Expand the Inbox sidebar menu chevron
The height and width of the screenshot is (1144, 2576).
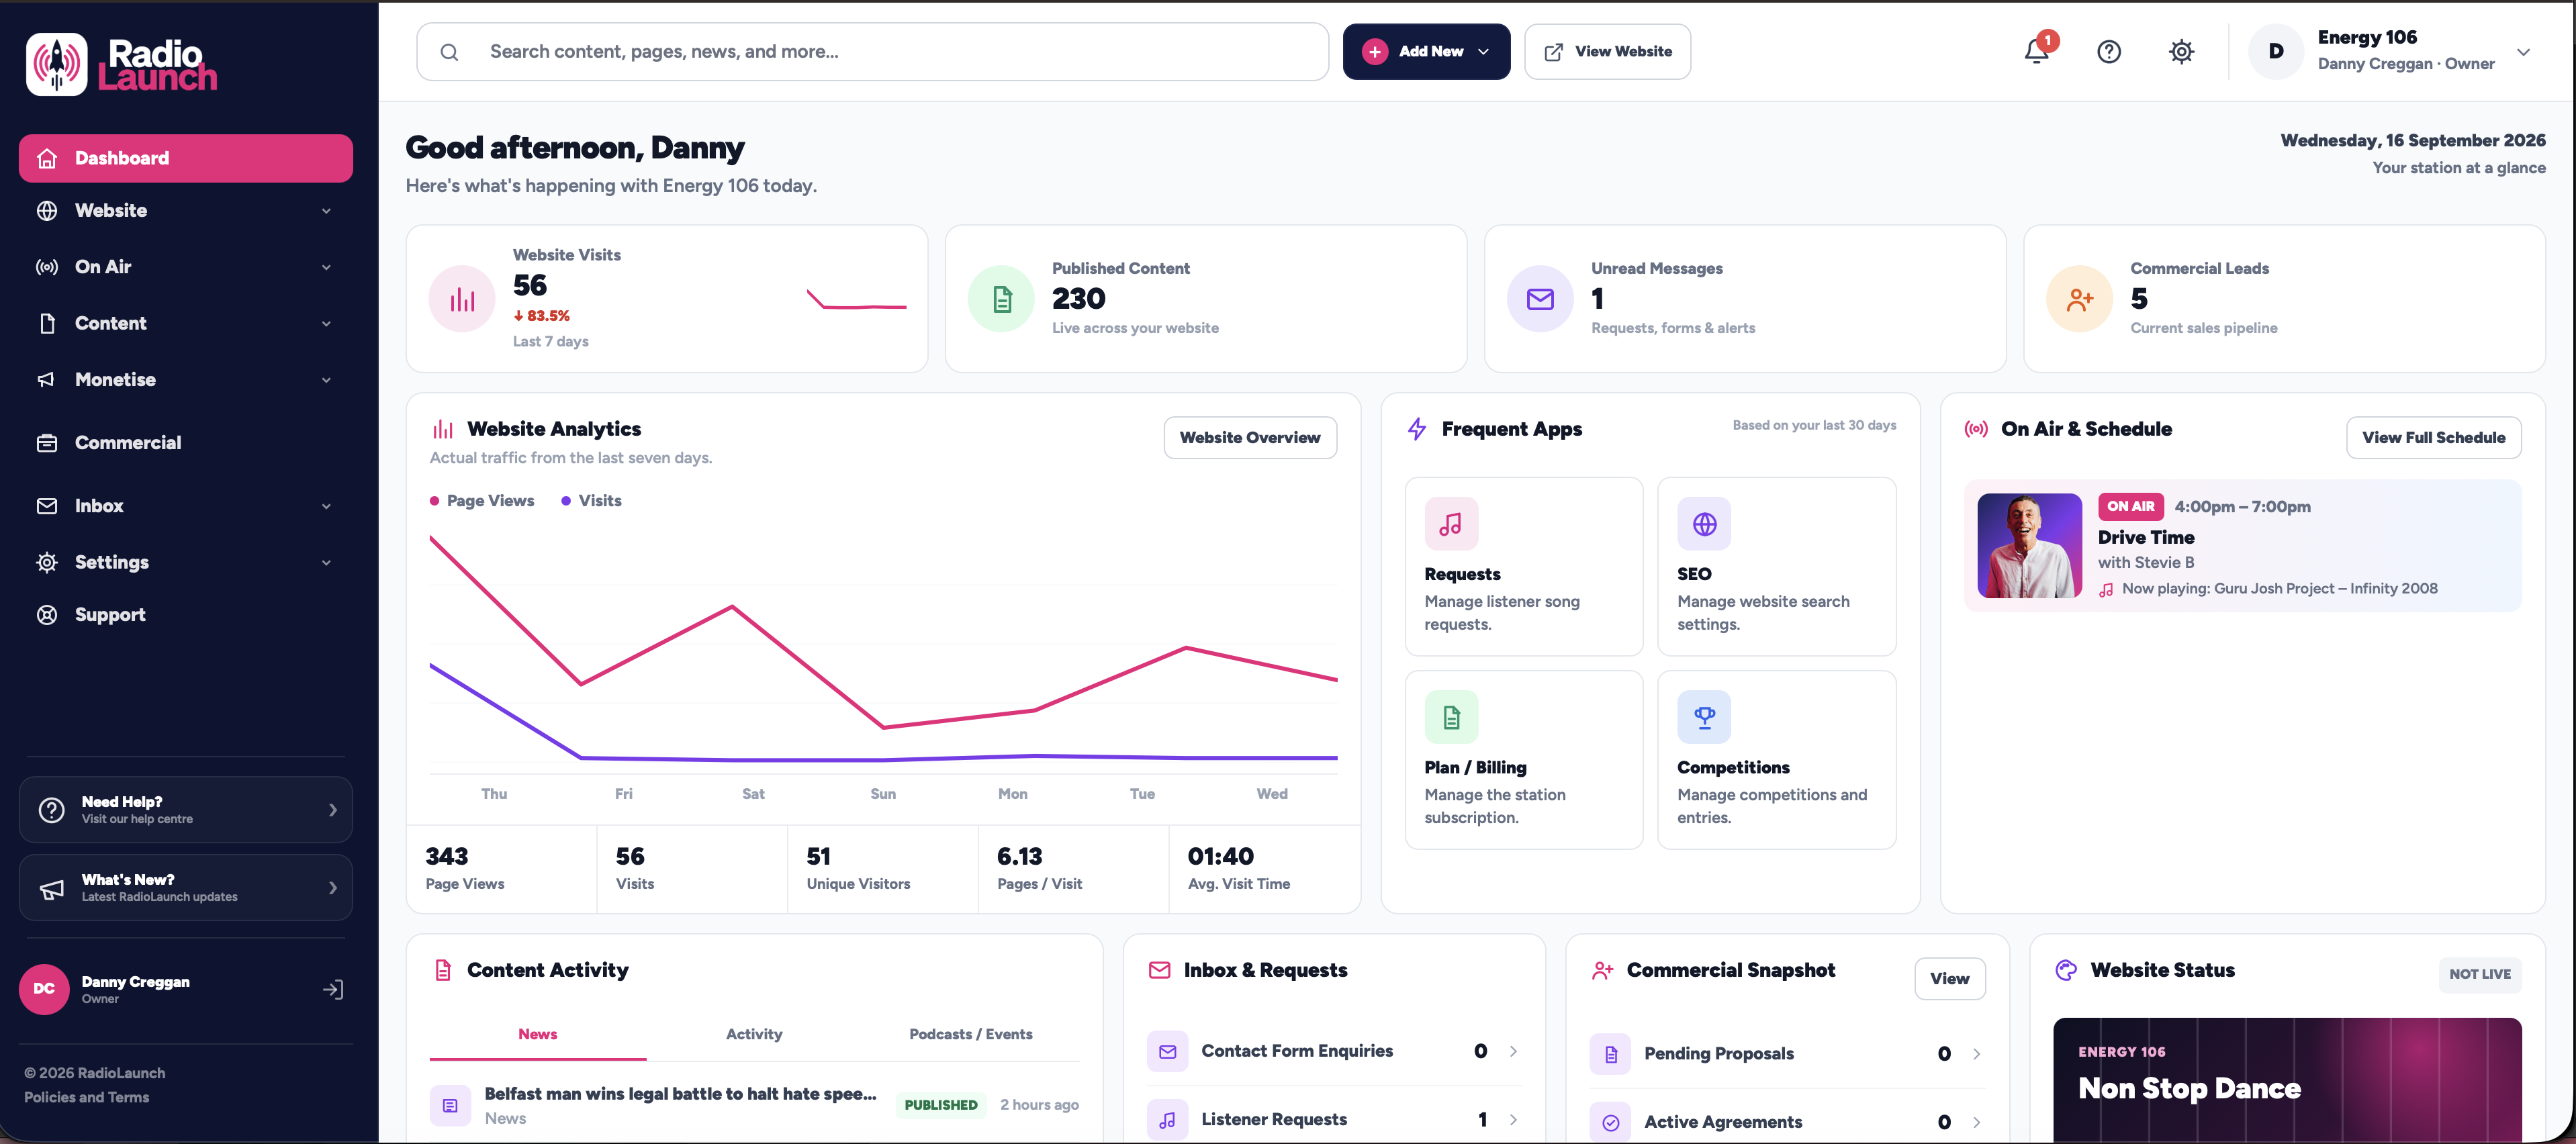pos(326,507)
